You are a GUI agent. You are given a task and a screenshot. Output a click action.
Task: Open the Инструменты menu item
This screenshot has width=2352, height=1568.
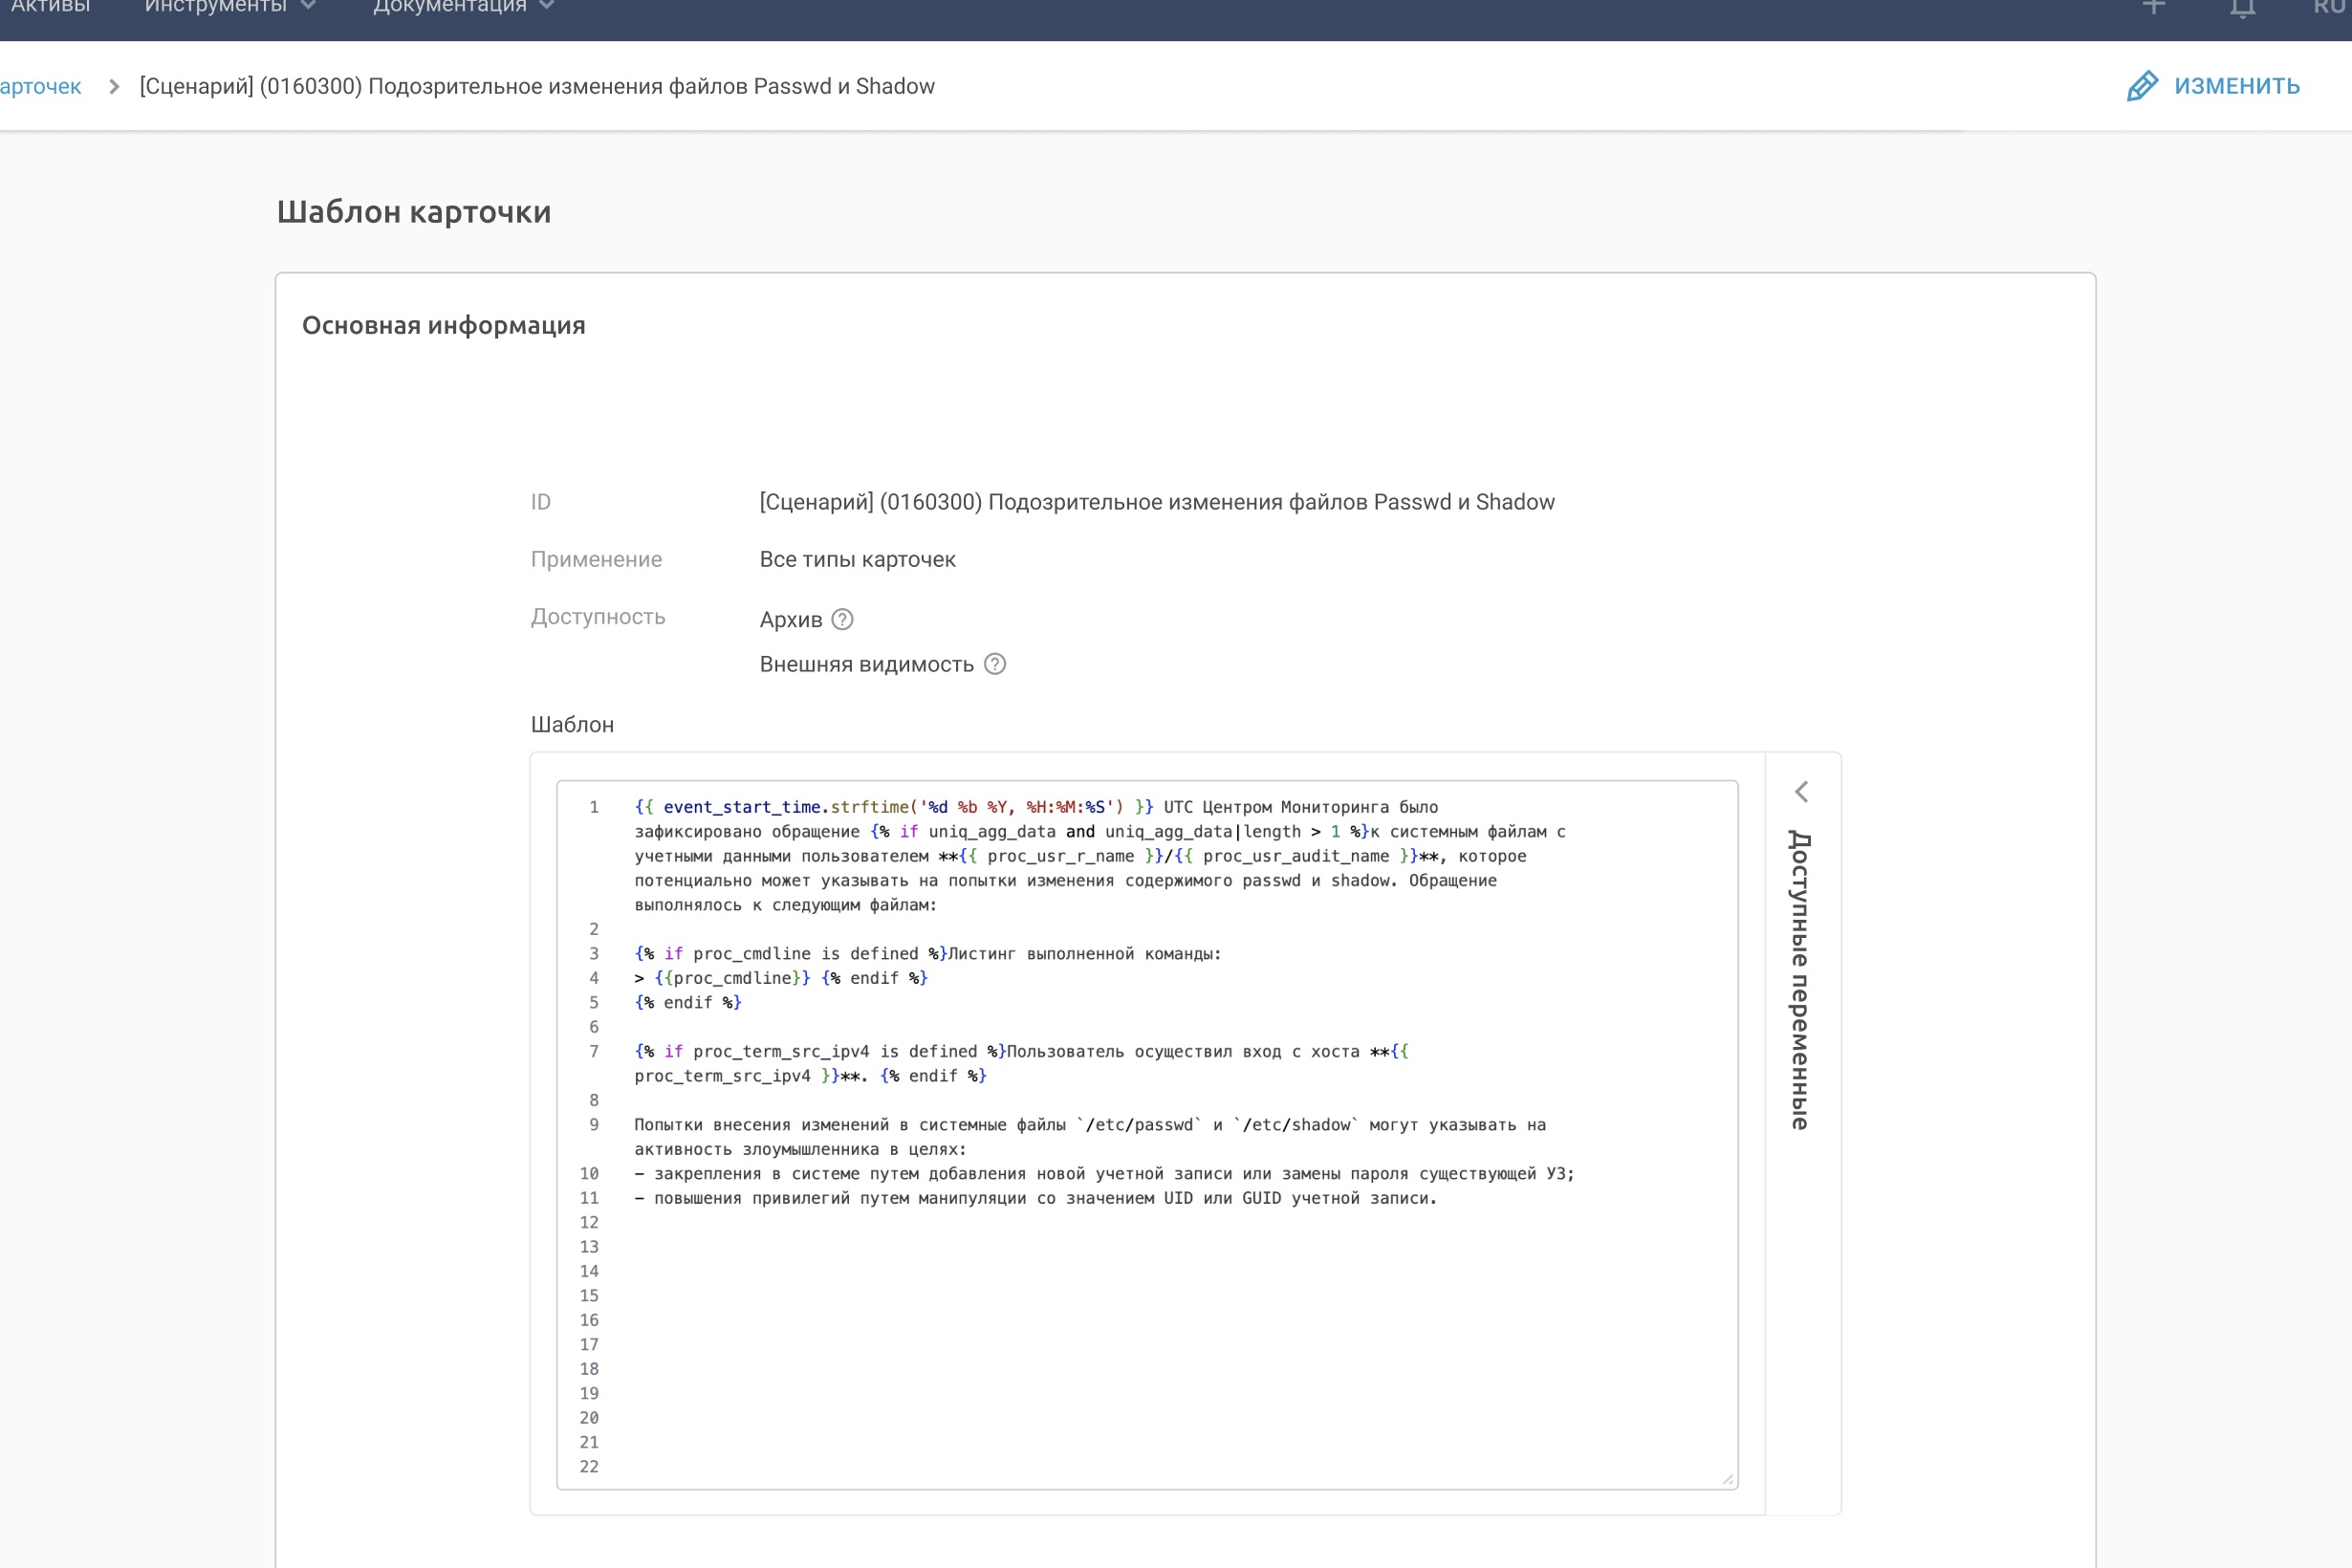point(215,7)
